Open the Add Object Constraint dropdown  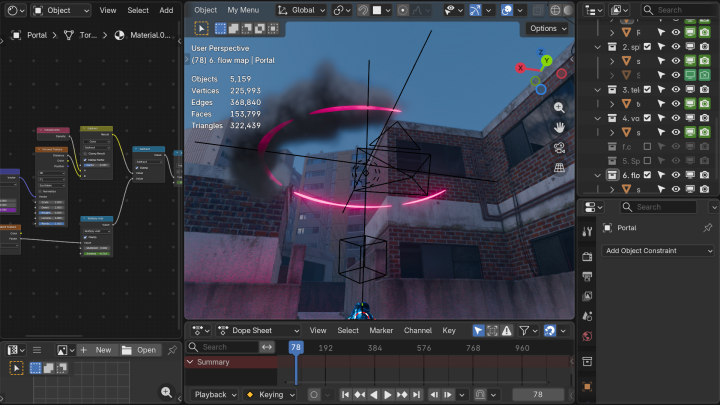coord(659,251)
